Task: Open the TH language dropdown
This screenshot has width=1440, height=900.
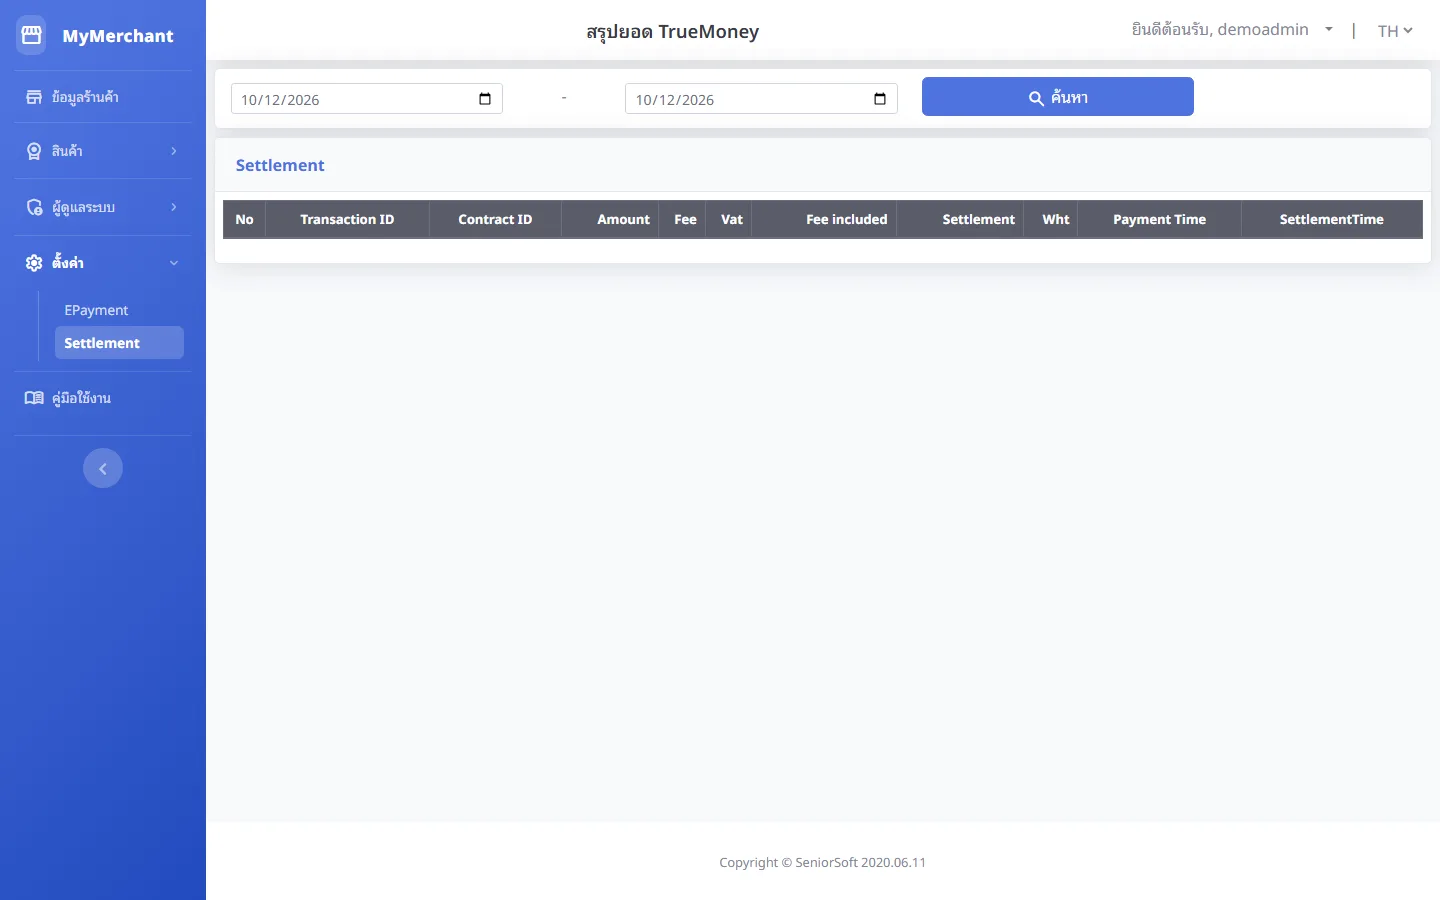Action: (1395, 31)
